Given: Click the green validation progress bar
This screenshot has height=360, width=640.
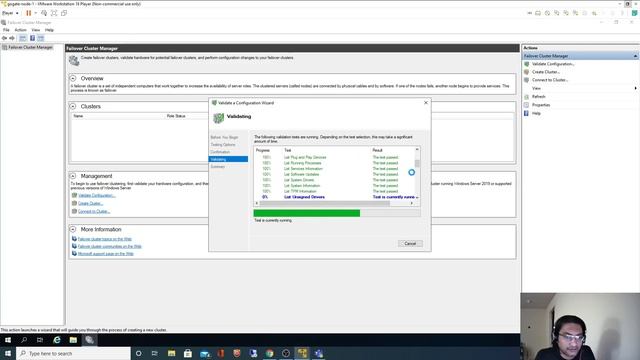Looking at the screenshot, I should coord(307,213).
